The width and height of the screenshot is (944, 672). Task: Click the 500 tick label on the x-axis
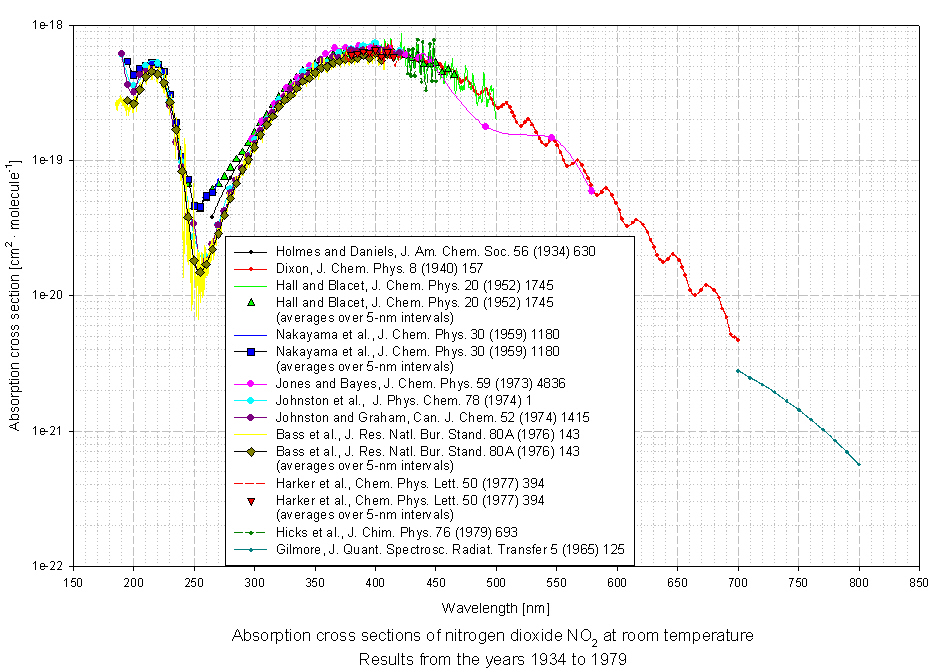(x=496, y=584)
